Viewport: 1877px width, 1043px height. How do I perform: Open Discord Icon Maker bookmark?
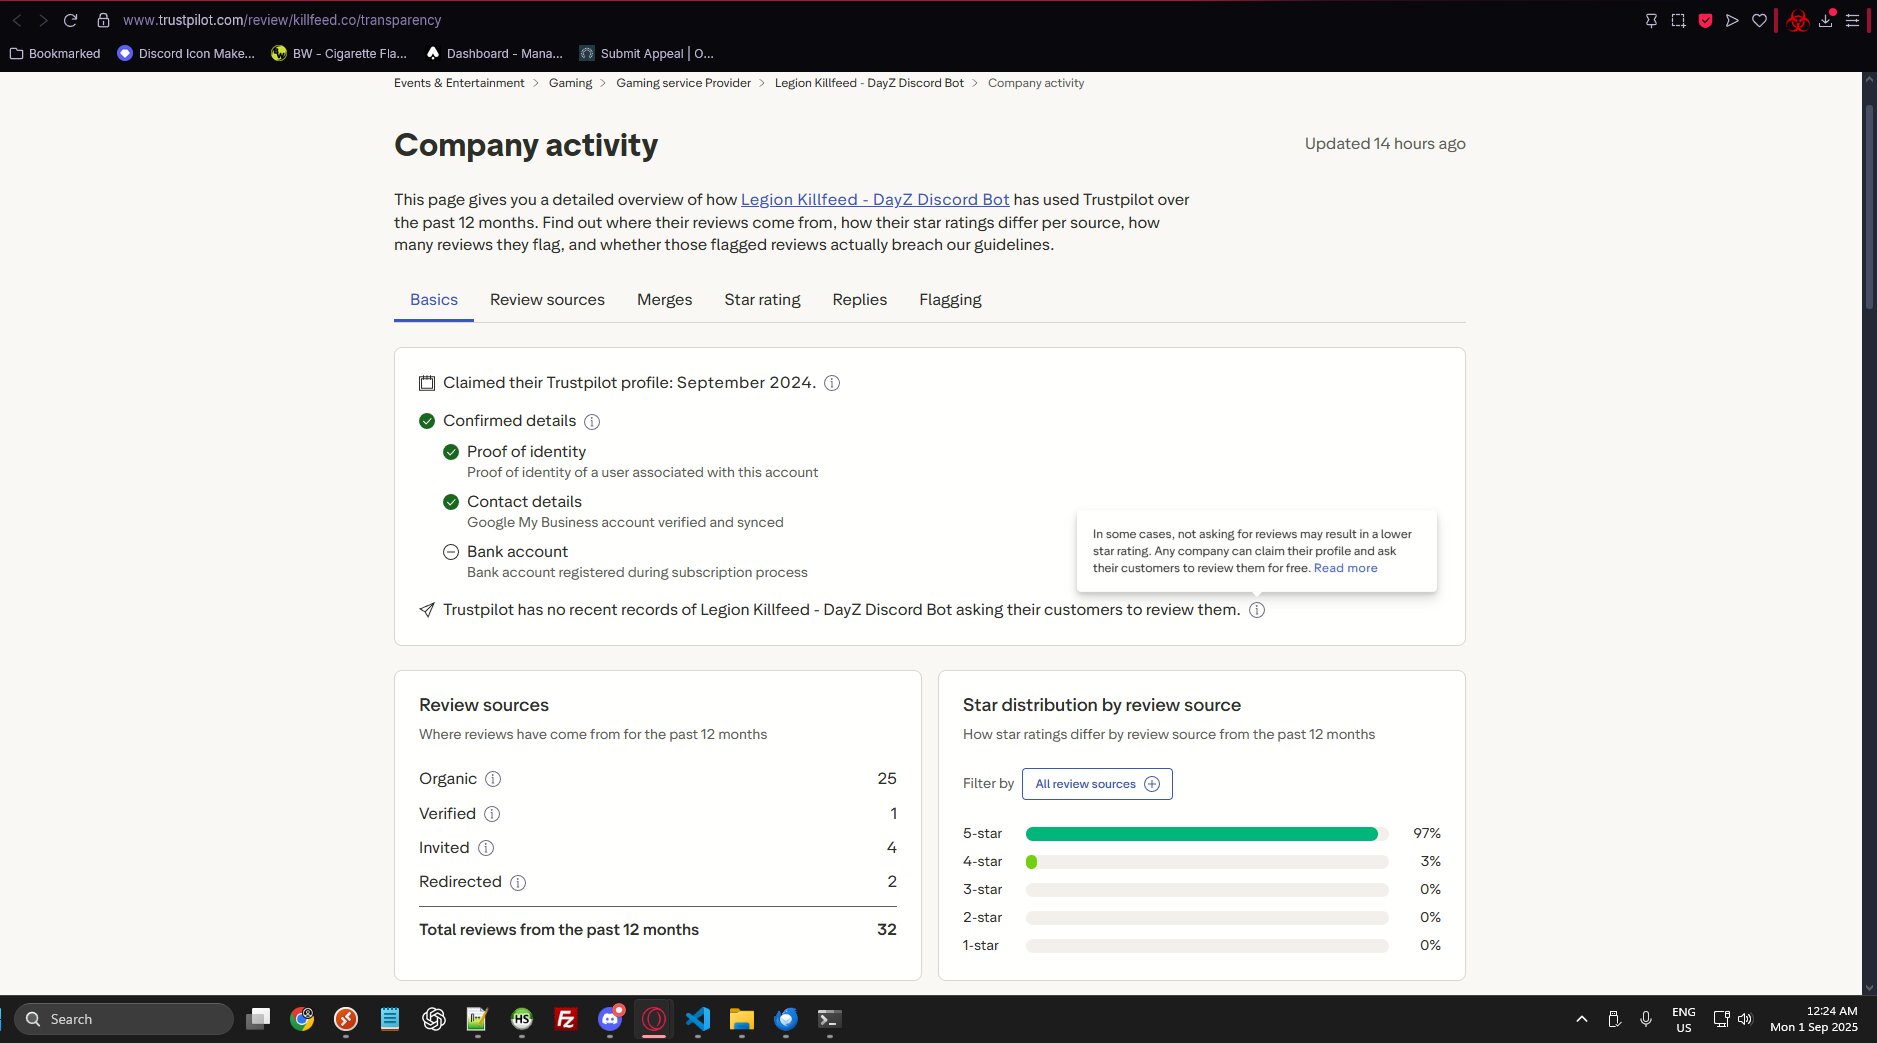point(186,54)
